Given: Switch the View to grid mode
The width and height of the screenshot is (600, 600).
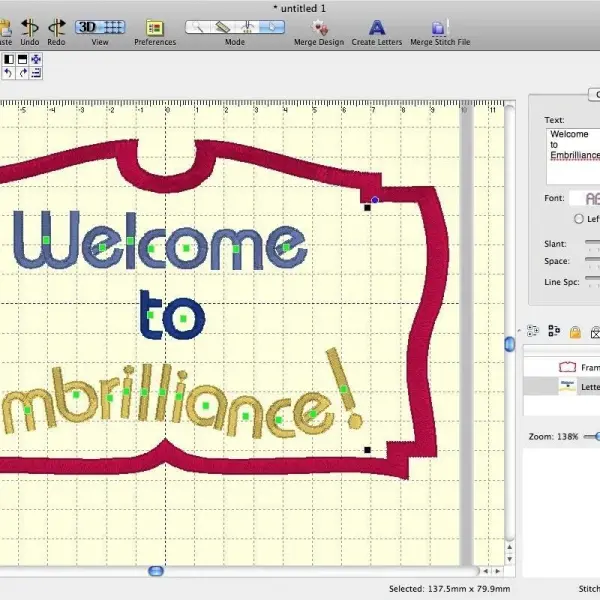Looking at the screenshot, I should tap(113, 27).
